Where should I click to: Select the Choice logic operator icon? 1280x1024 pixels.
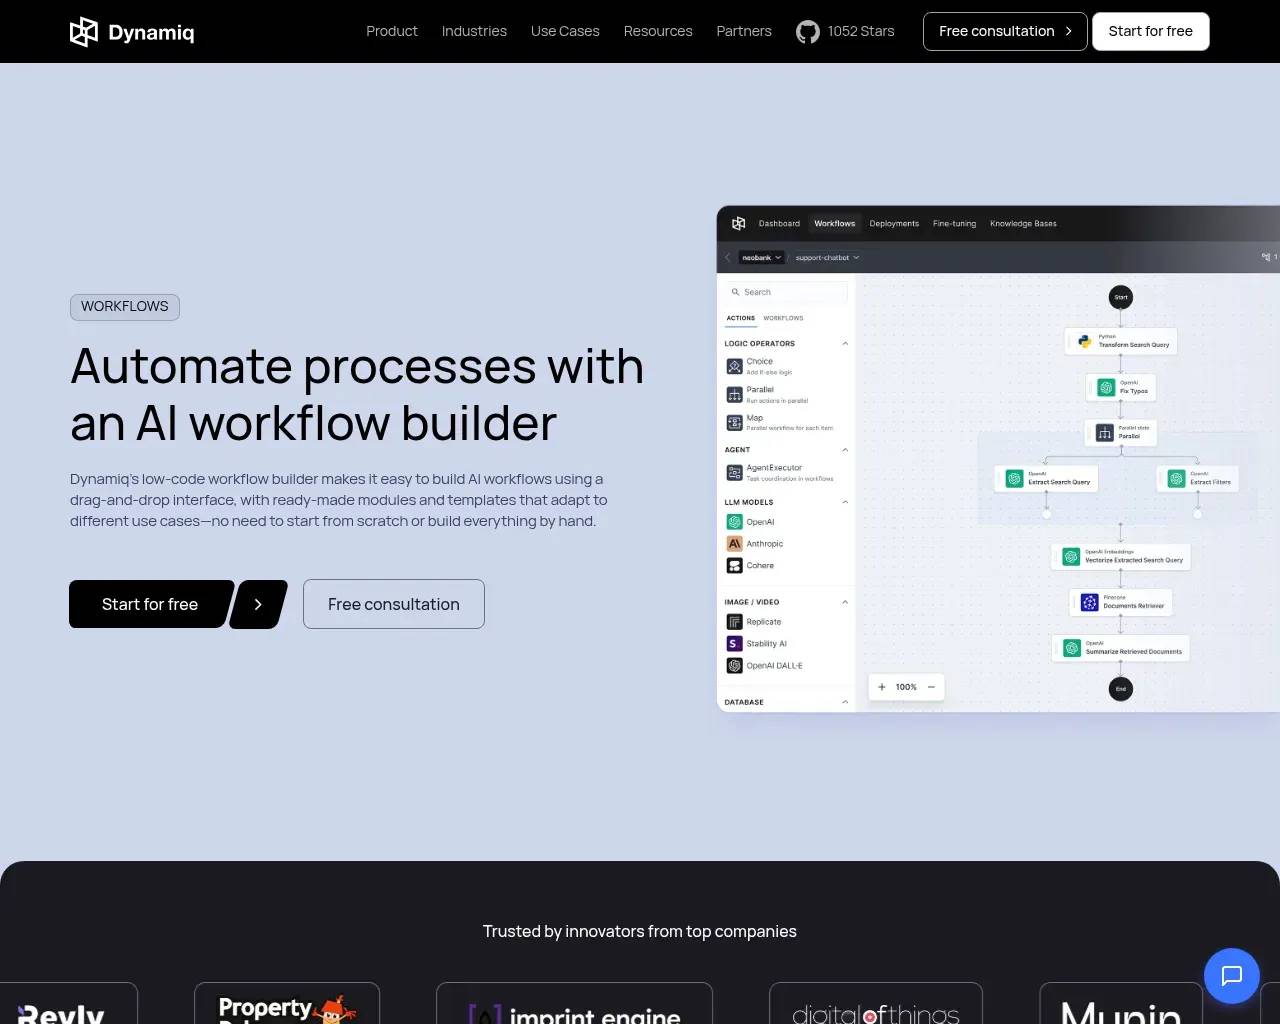tap(734, 366)
